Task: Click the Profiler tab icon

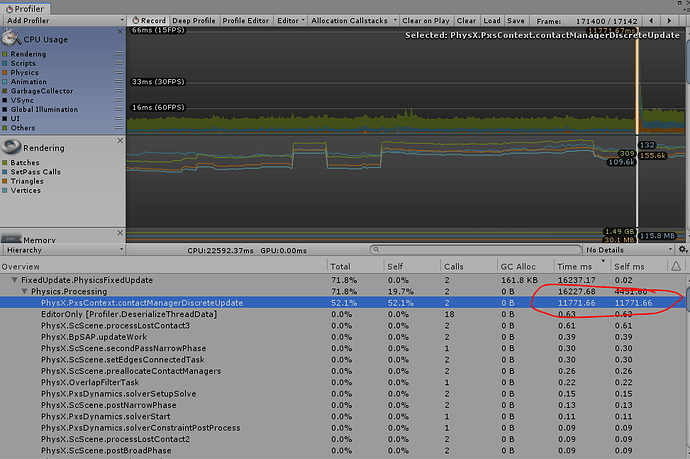Action: point(9,9)
